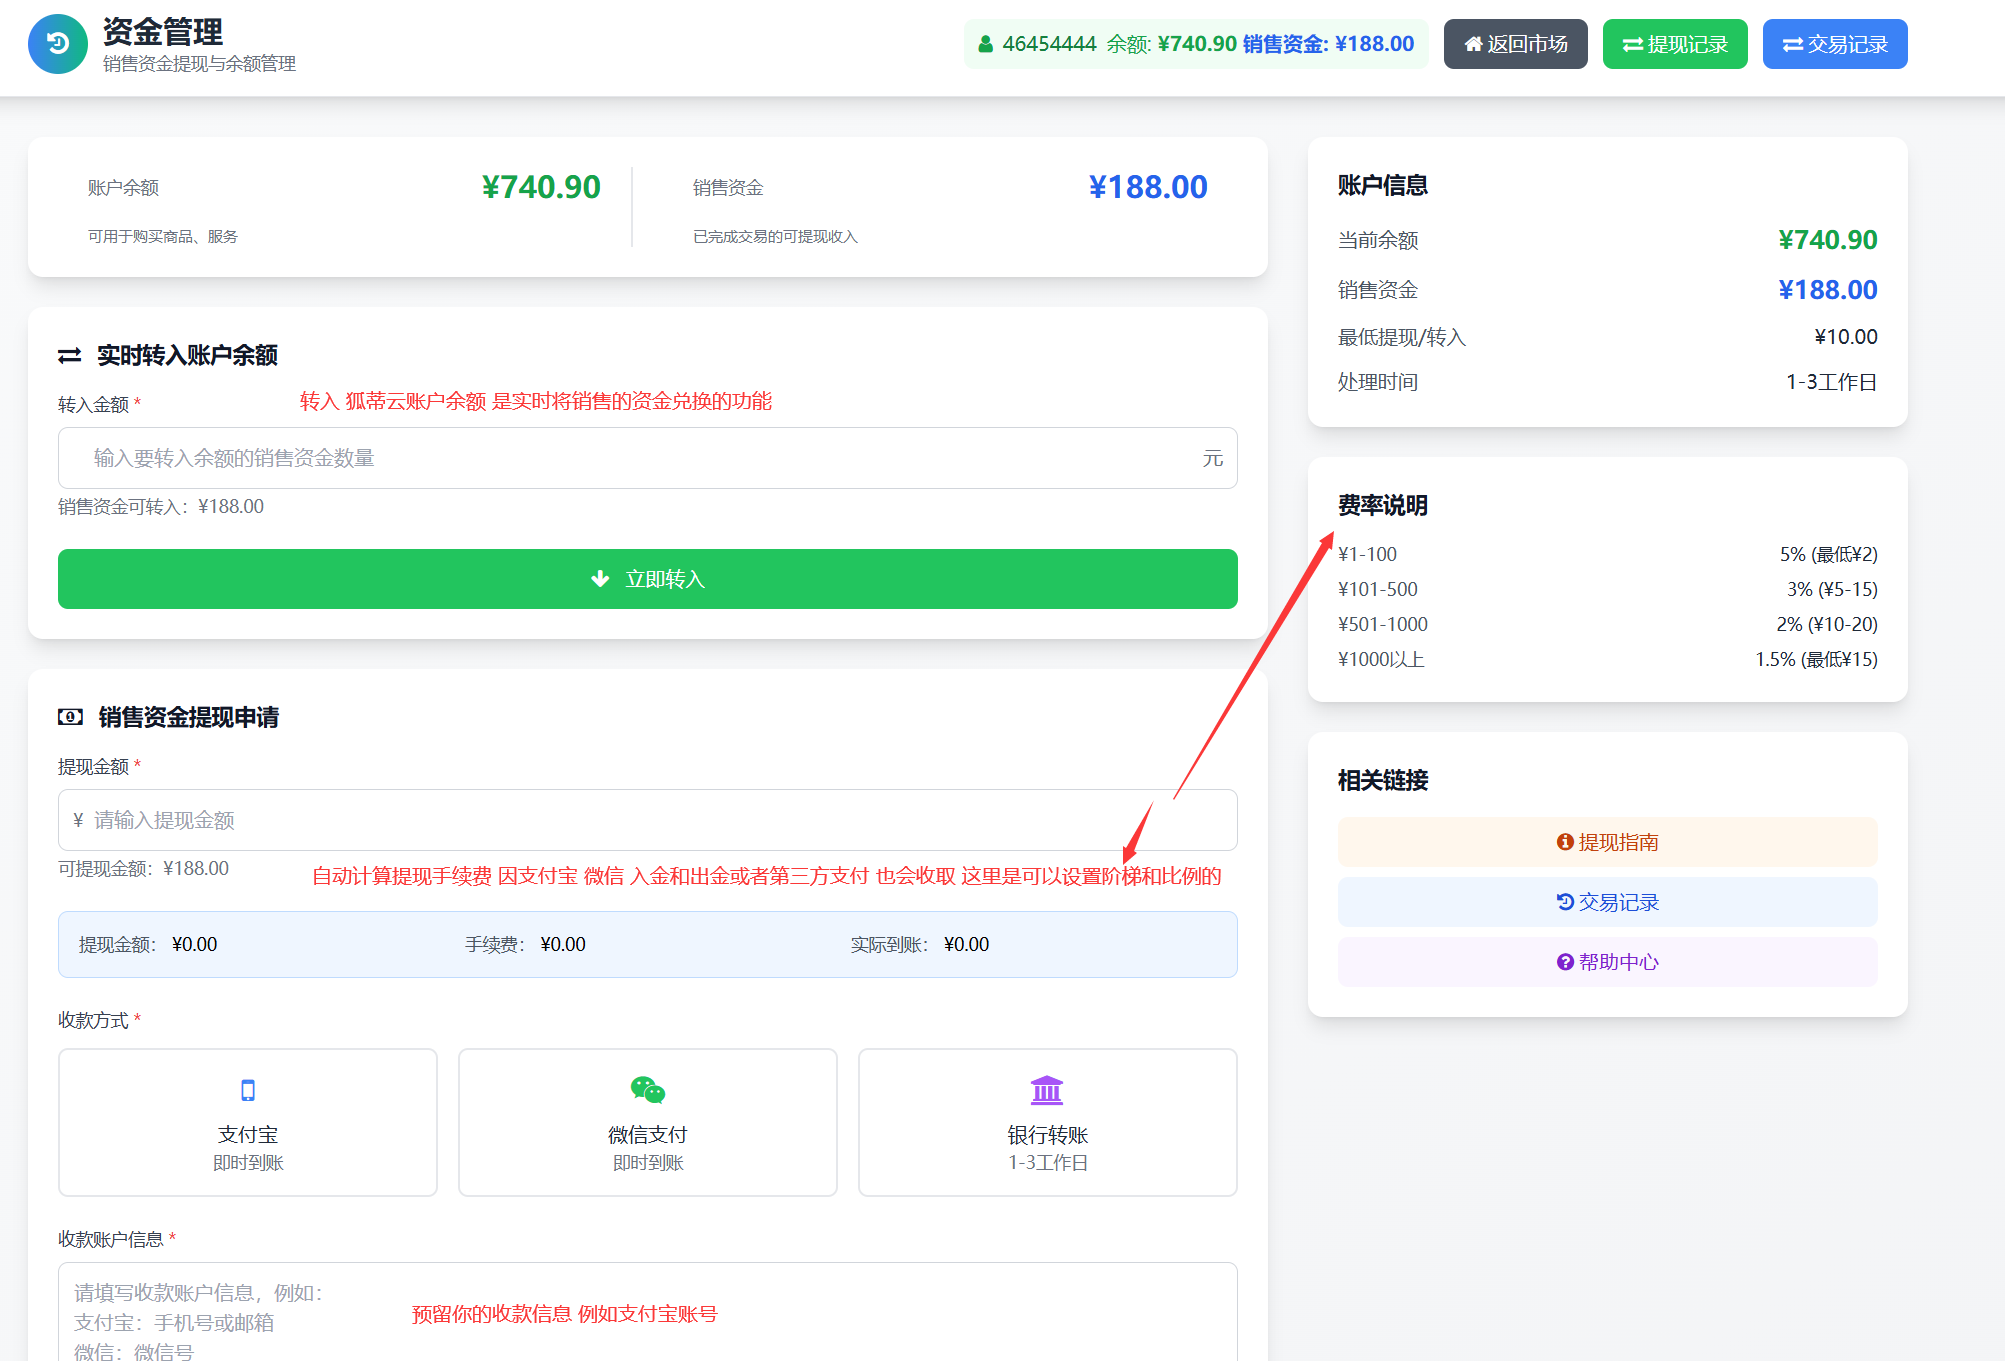Image resolution: width=2005 pixels, height=1361 pixels.
Task: Click the Alipay phone icon
Action: tap(248, 1090)
